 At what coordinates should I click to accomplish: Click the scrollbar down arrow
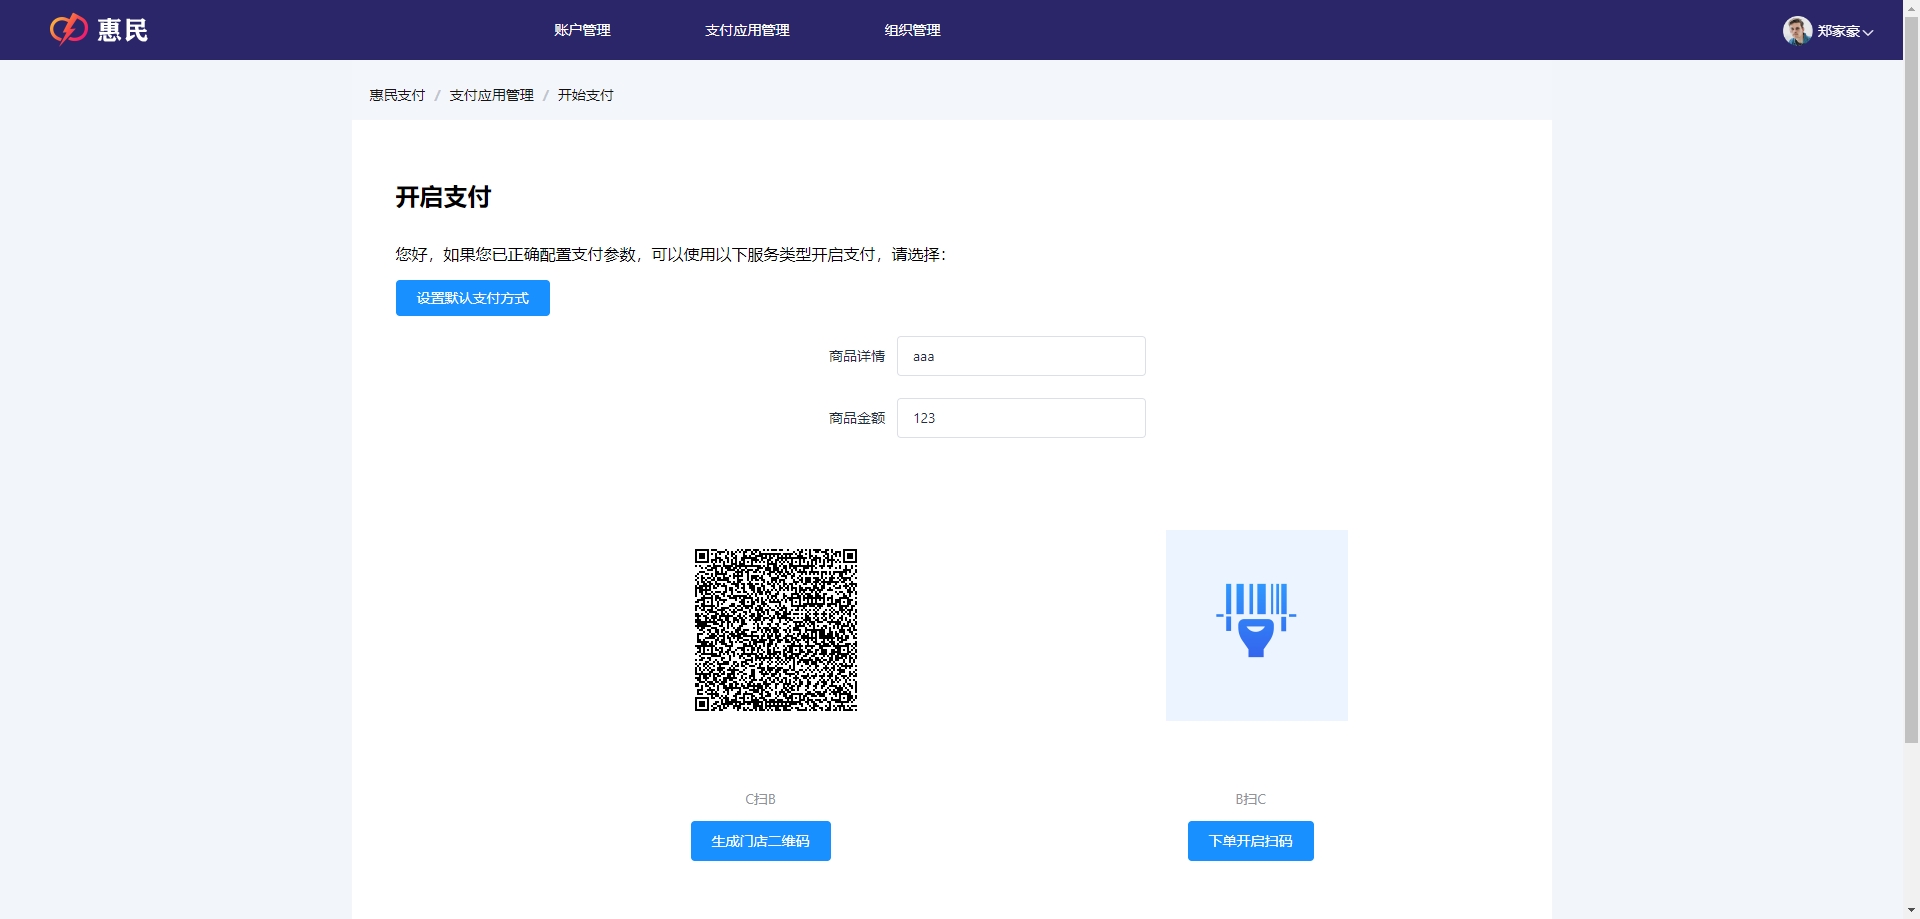click(x=1911, y=911)
